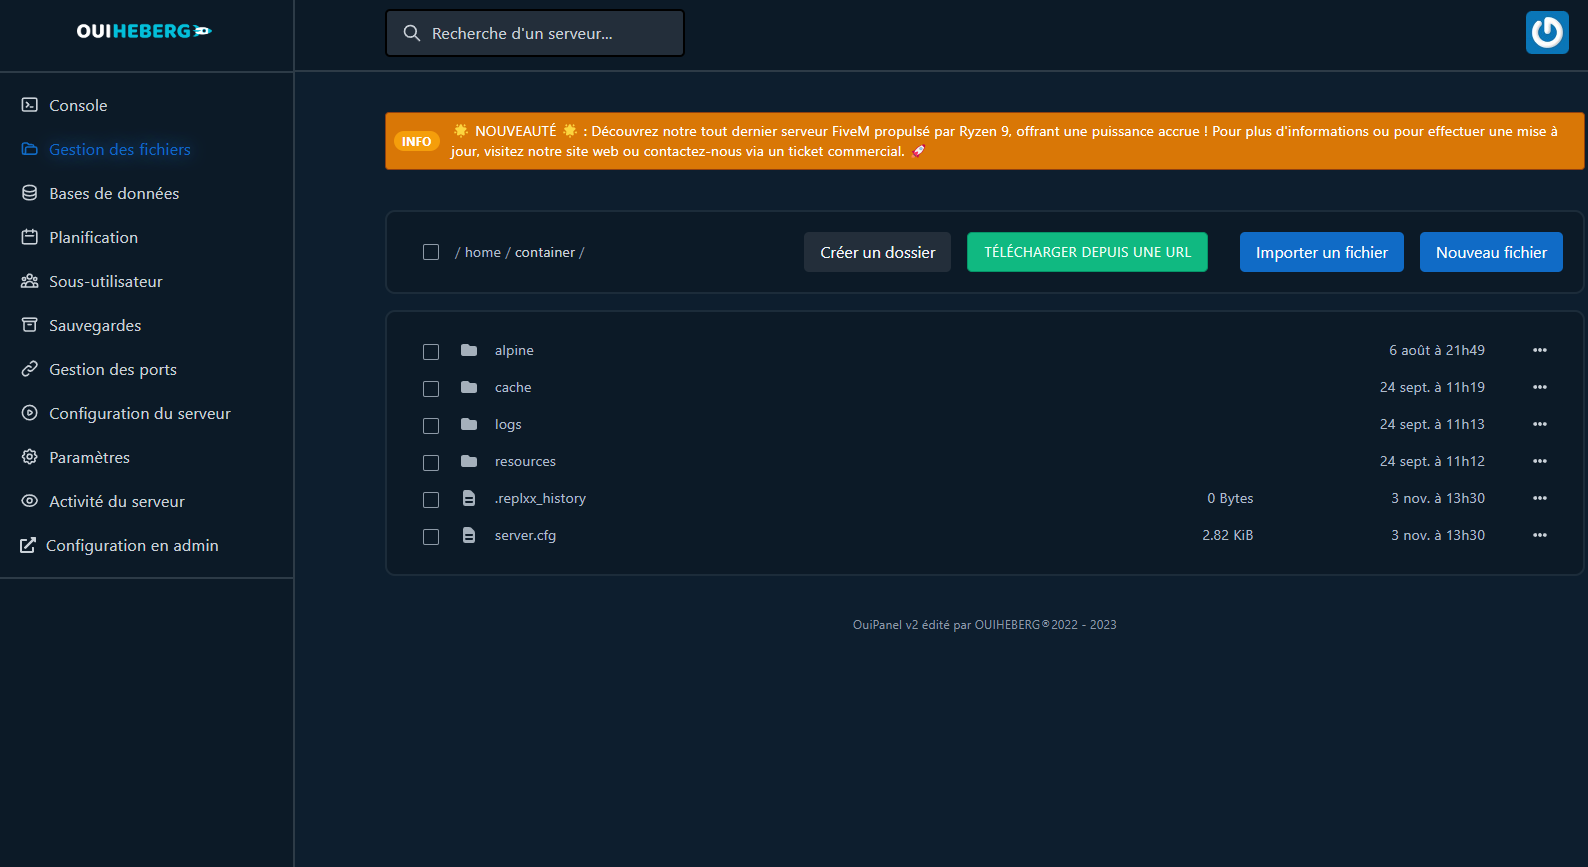Image resolution: width=1588 pixels, height=867 pixels.
Task: Click the logs folder icon
Action: pyautogui.click(x=469, y=424)
